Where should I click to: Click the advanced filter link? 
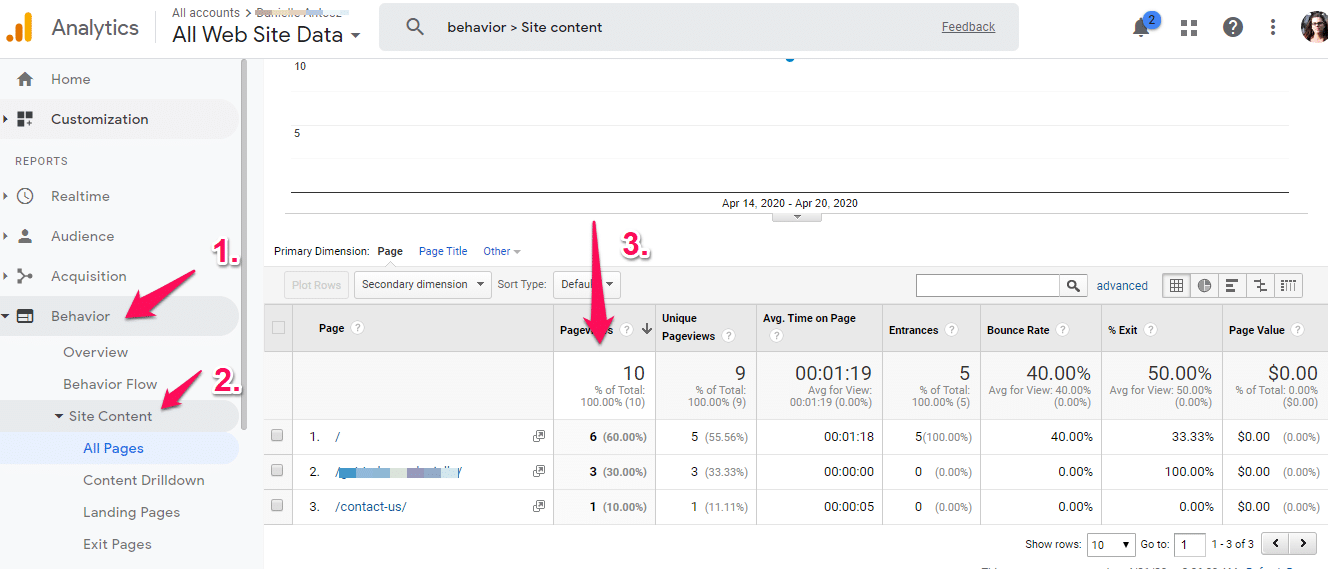(x=1122, y=286)
